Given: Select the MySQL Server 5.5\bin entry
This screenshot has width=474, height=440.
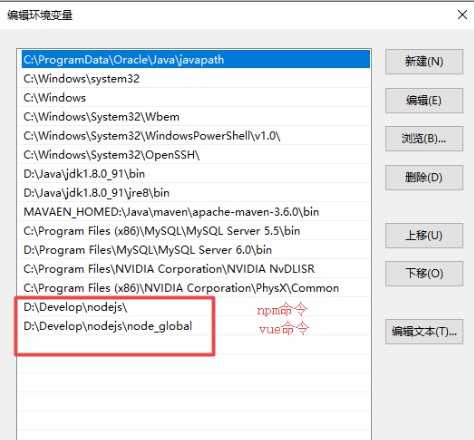Looking at the screenshot, I should [x=196, y=231].
